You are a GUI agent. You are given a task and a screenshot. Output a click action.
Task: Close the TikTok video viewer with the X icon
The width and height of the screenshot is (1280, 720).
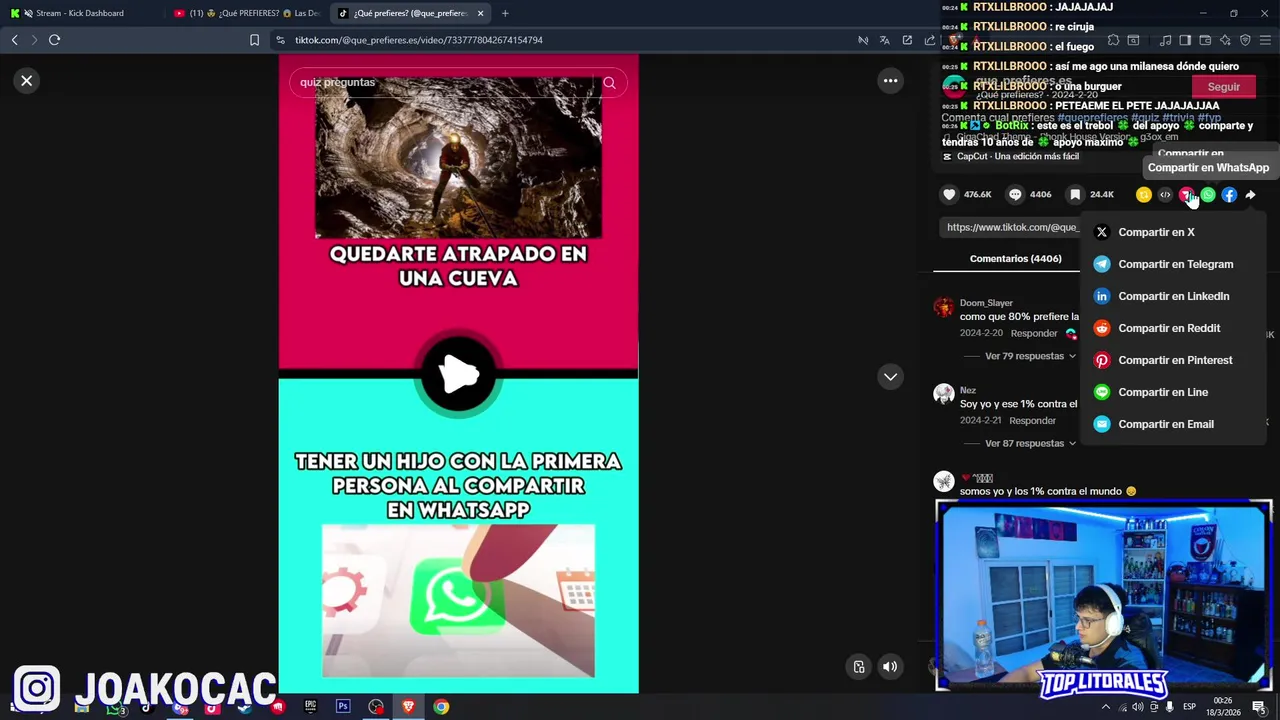[27, 81]
